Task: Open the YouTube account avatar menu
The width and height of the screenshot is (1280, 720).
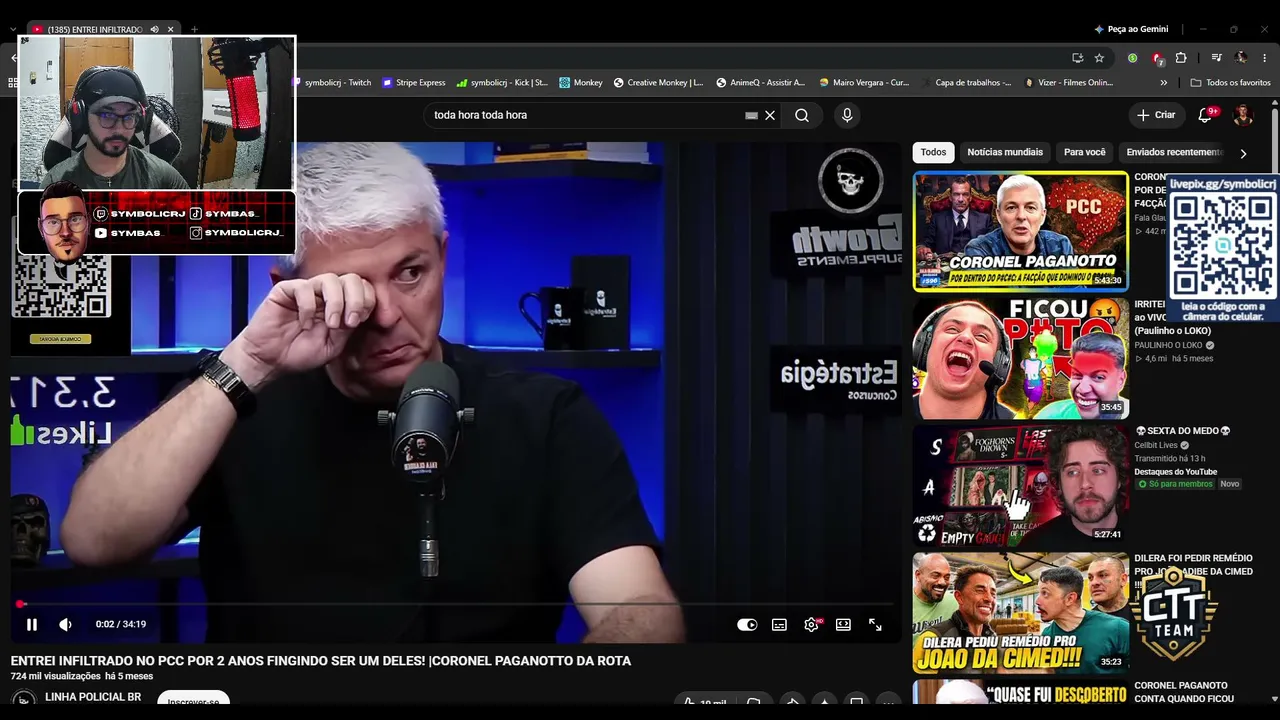Action: (1243, 115)
